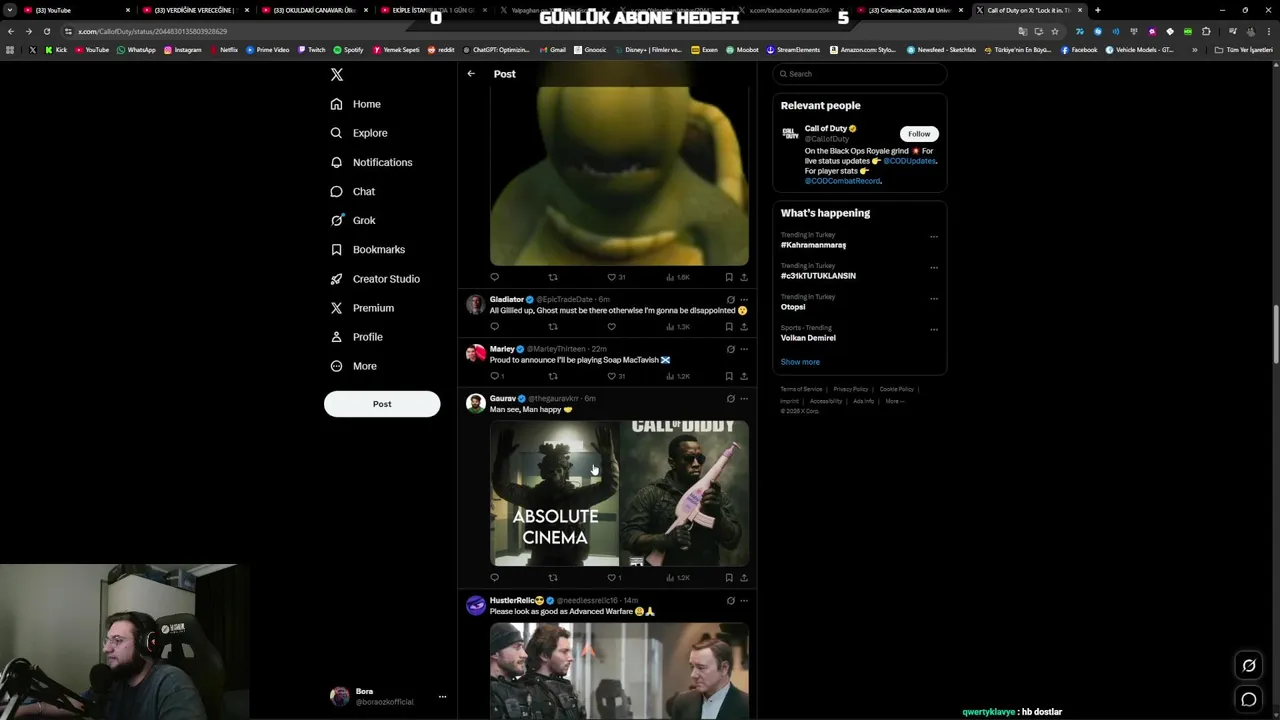Open Profile in the X sidebar
Image resolution: width=1280 pixels, height=720 pixels.
tap(357, 337)
